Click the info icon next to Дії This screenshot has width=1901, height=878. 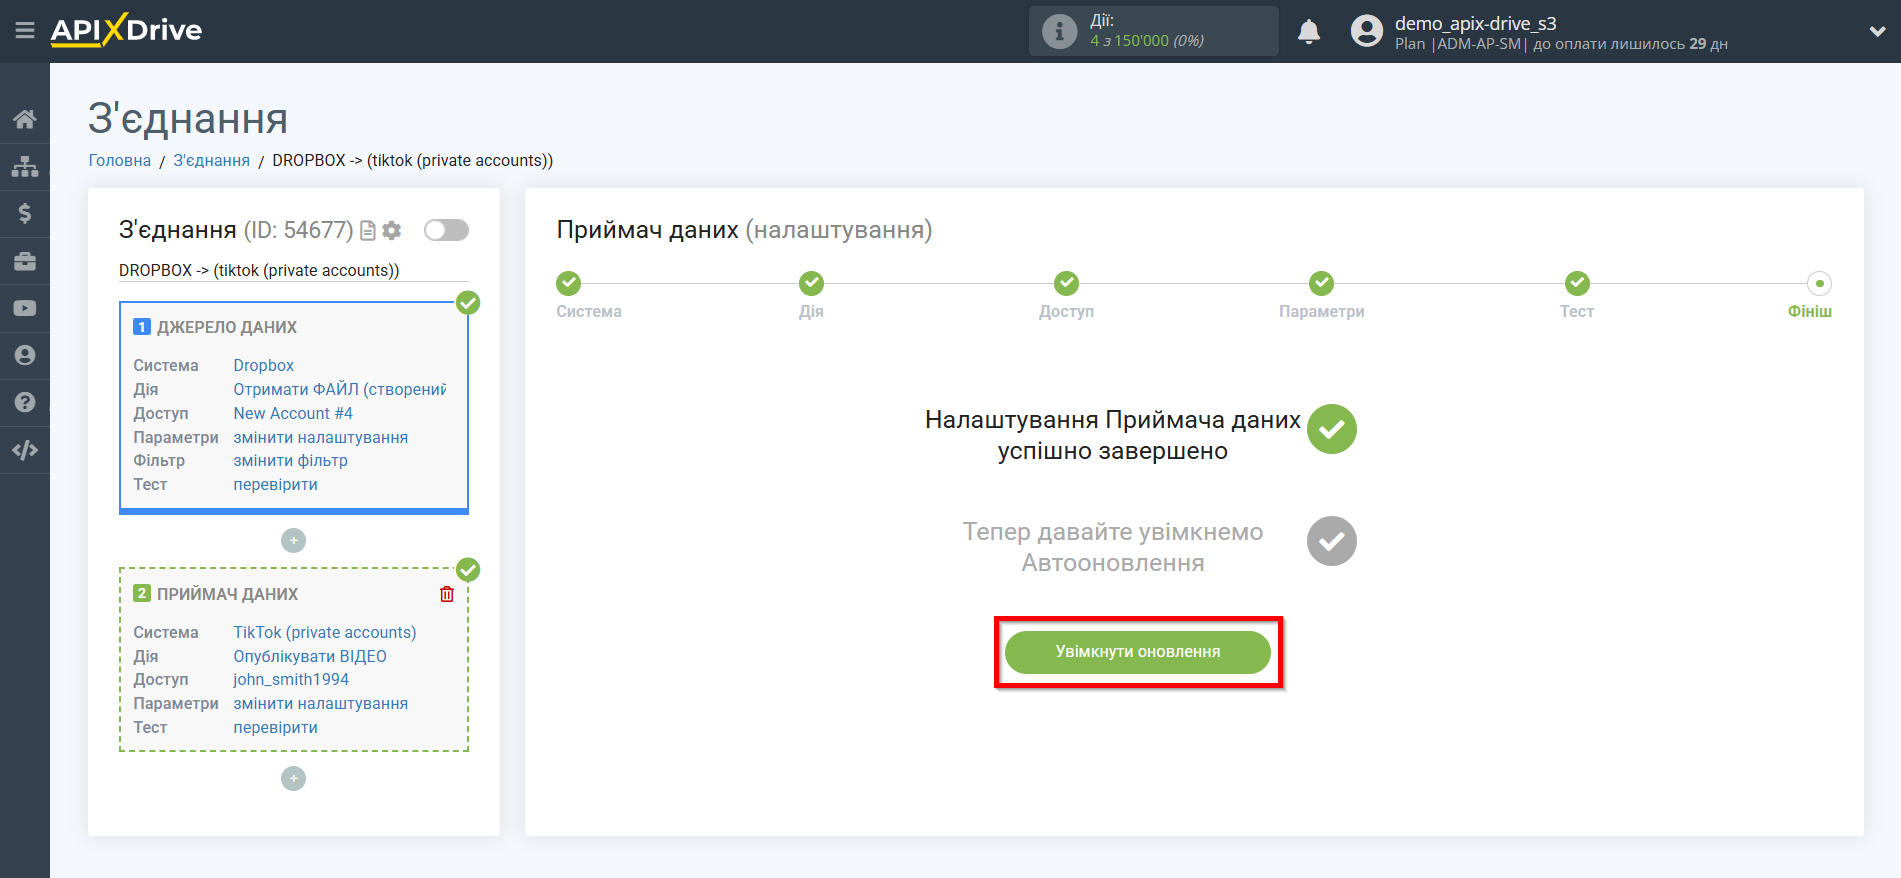pyautogui.click(x=1059, y=31)
